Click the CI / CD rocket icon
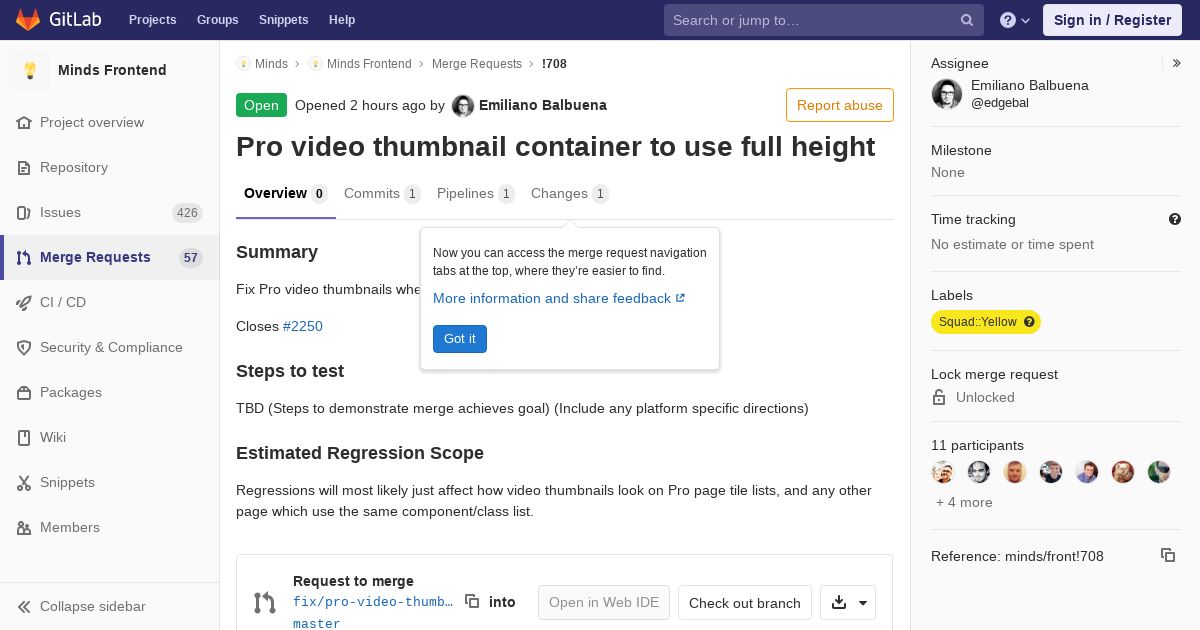 24,302
